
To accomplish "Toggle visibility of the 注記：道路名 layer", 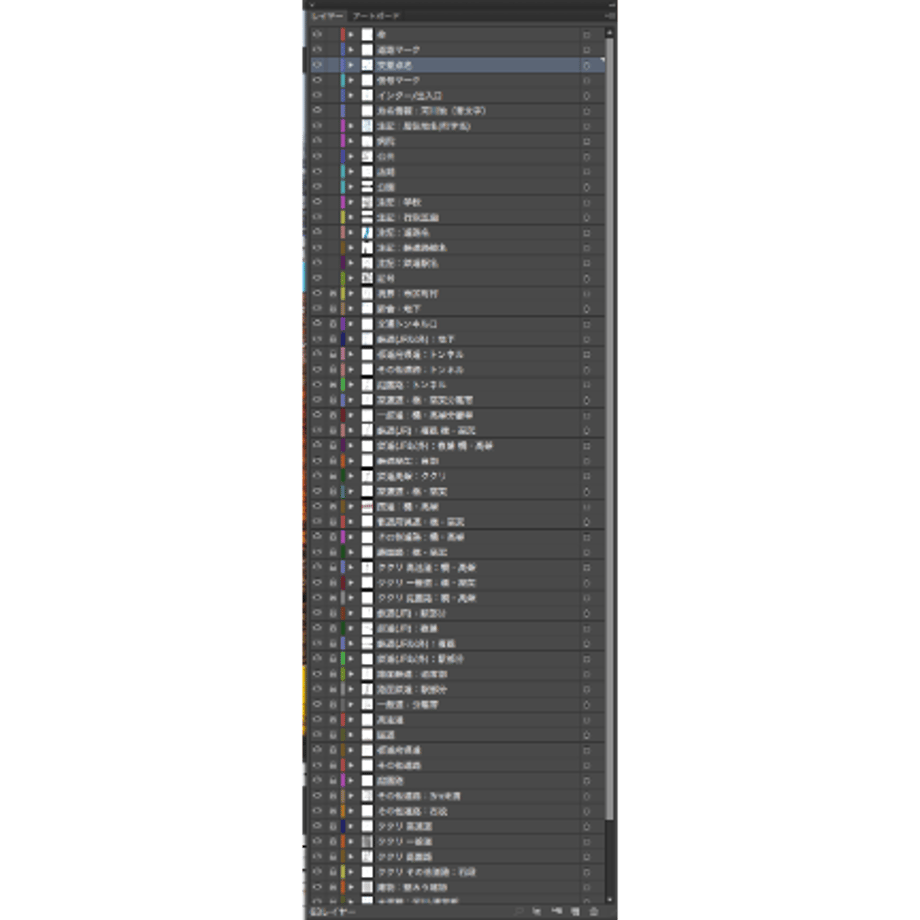I will [317, 232].
